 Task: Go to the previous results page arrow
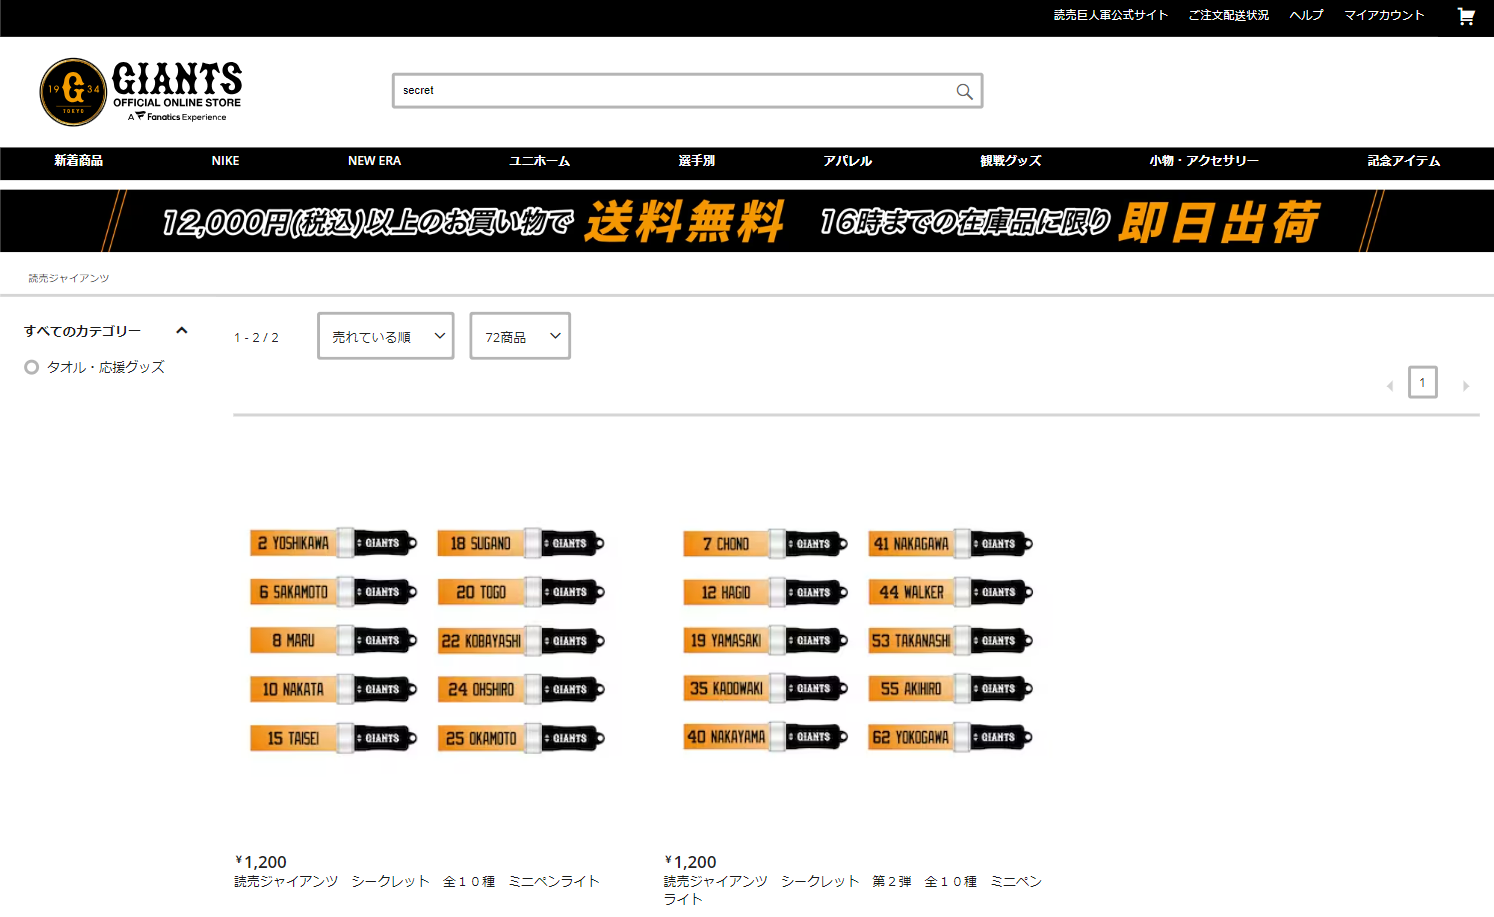pyautogui.click(x=1389, y=386)
